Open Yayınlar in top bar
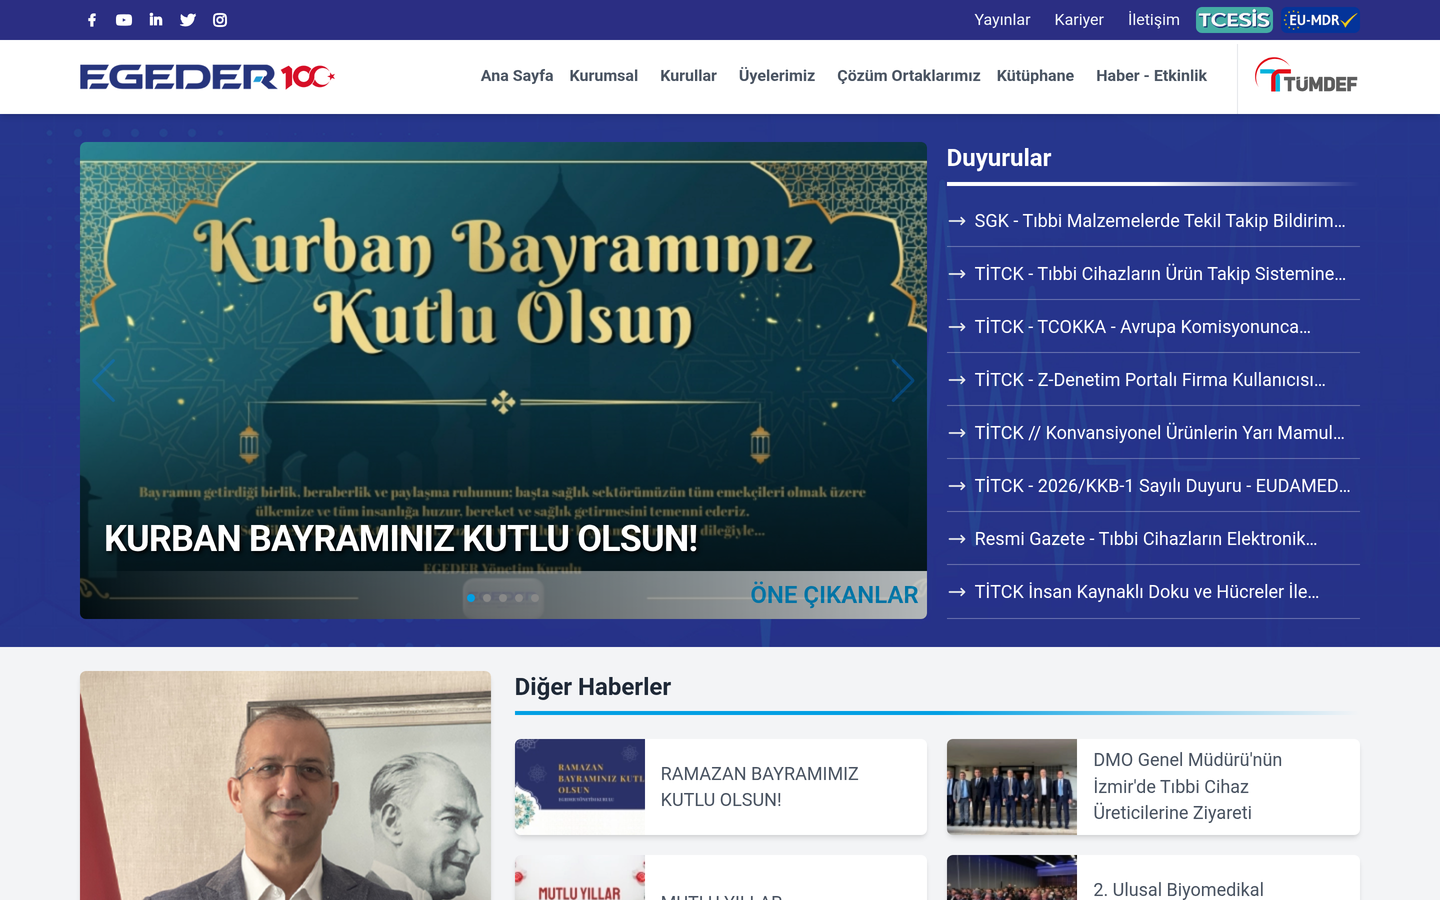The image size is (1440, 900). click(x=1002, y=20)
